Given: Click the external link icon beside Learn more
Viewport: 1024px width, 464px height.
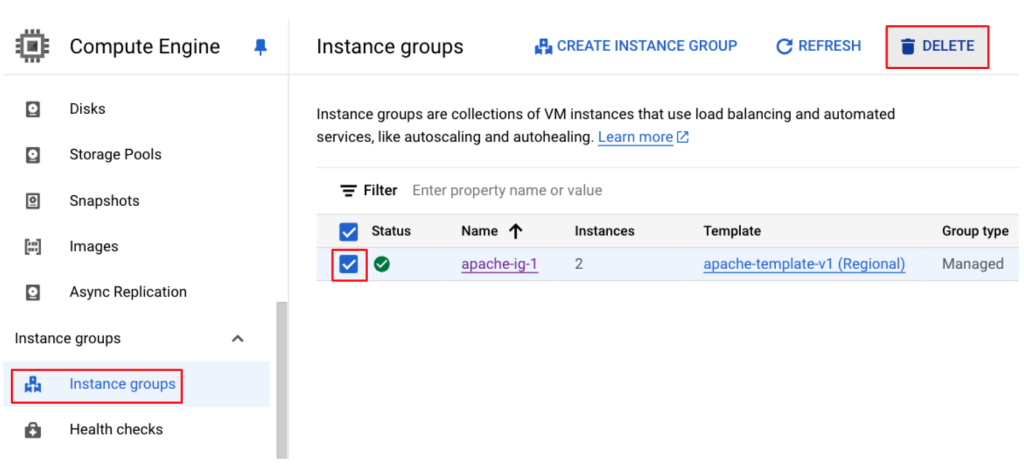Looking at the screenshot, I should (x=683, y=137).
